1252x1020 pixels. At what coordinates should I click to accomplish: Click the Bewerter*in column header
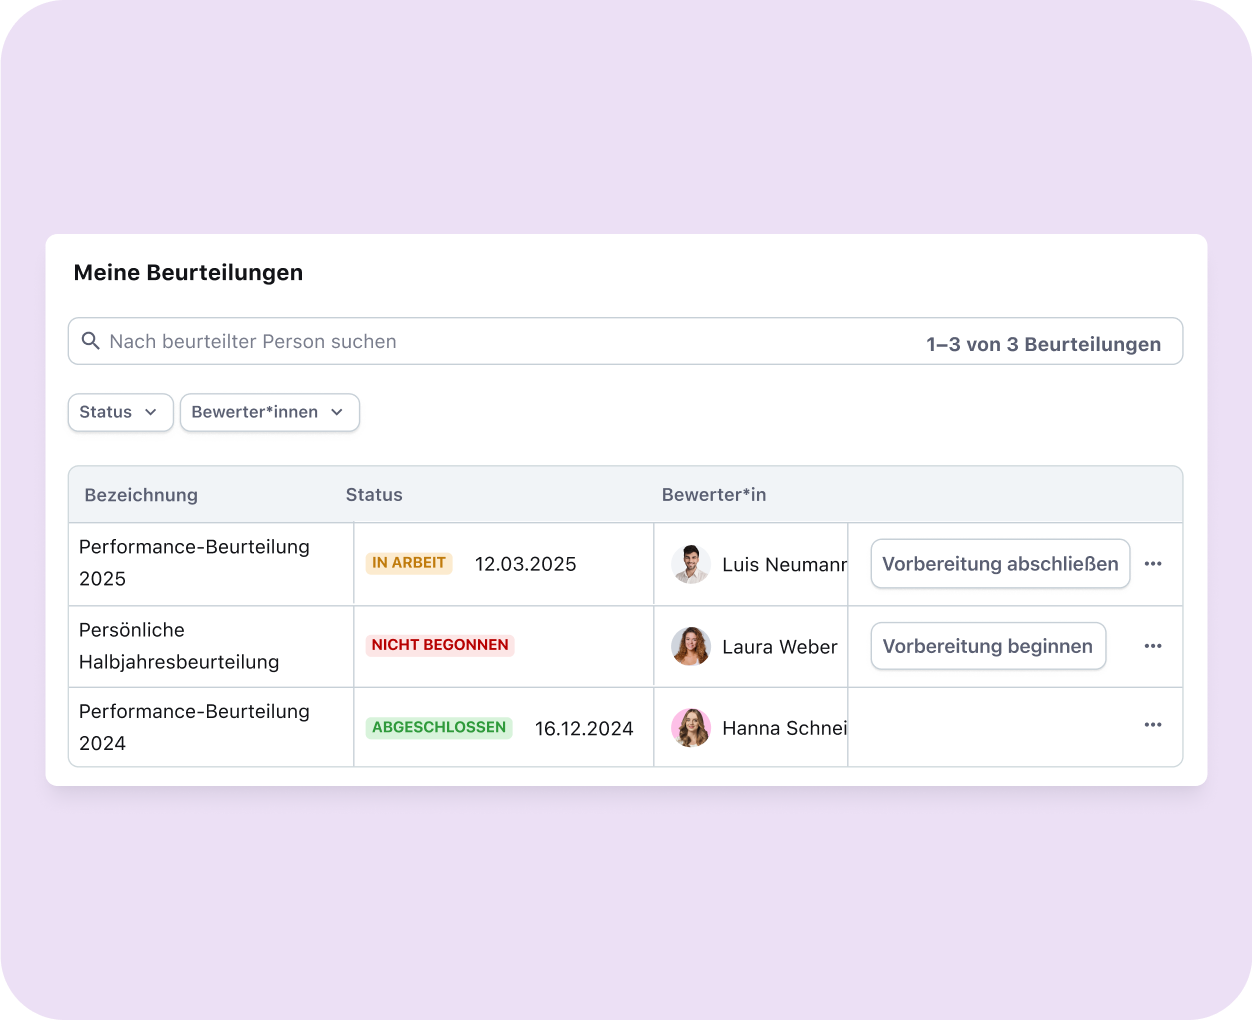pyautogui.click(x=714, y=495)
